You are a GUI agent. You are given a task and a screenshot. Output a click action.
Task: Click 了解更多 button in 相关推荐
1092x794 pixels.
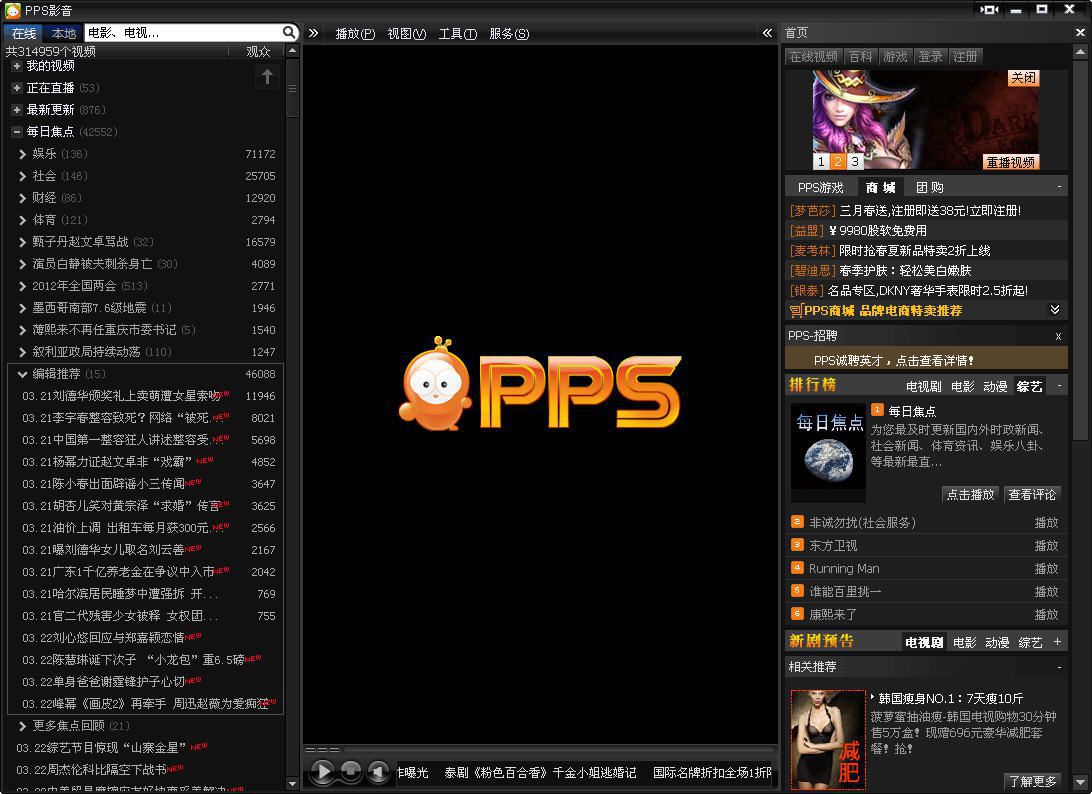point(1033,781)
